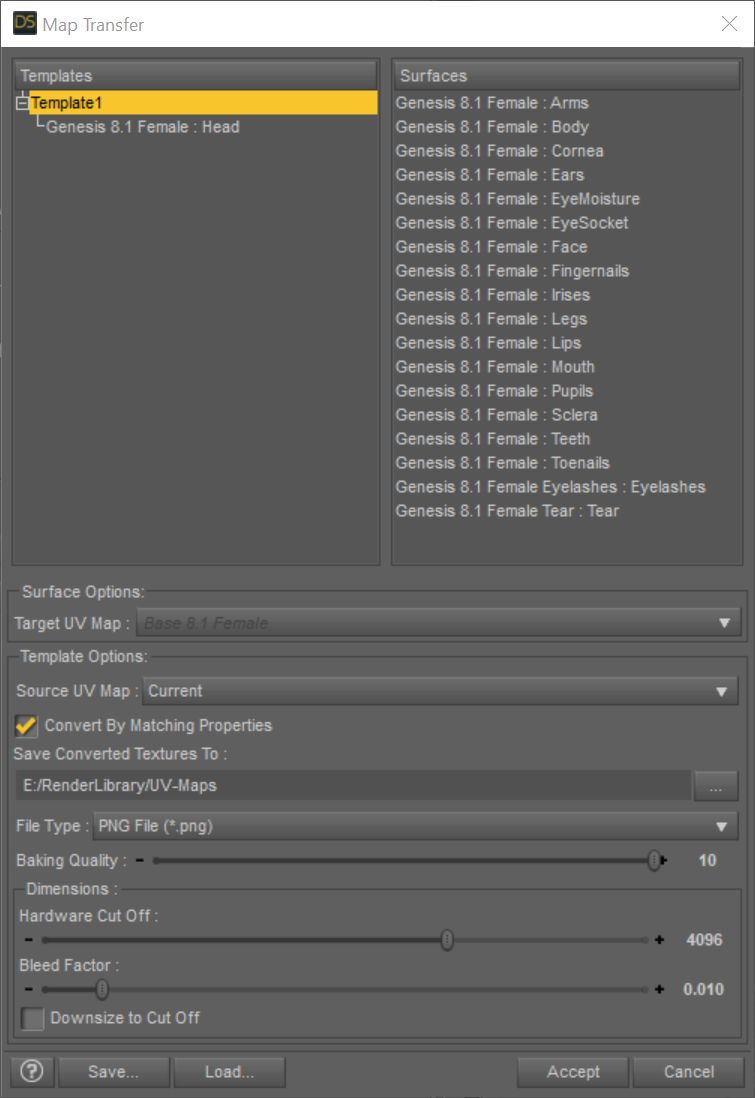This screenshot has width=755, height=1098.
Task: Select Genesis 8.1 Female Tear : Tear surface
Action: click(507, 510)
